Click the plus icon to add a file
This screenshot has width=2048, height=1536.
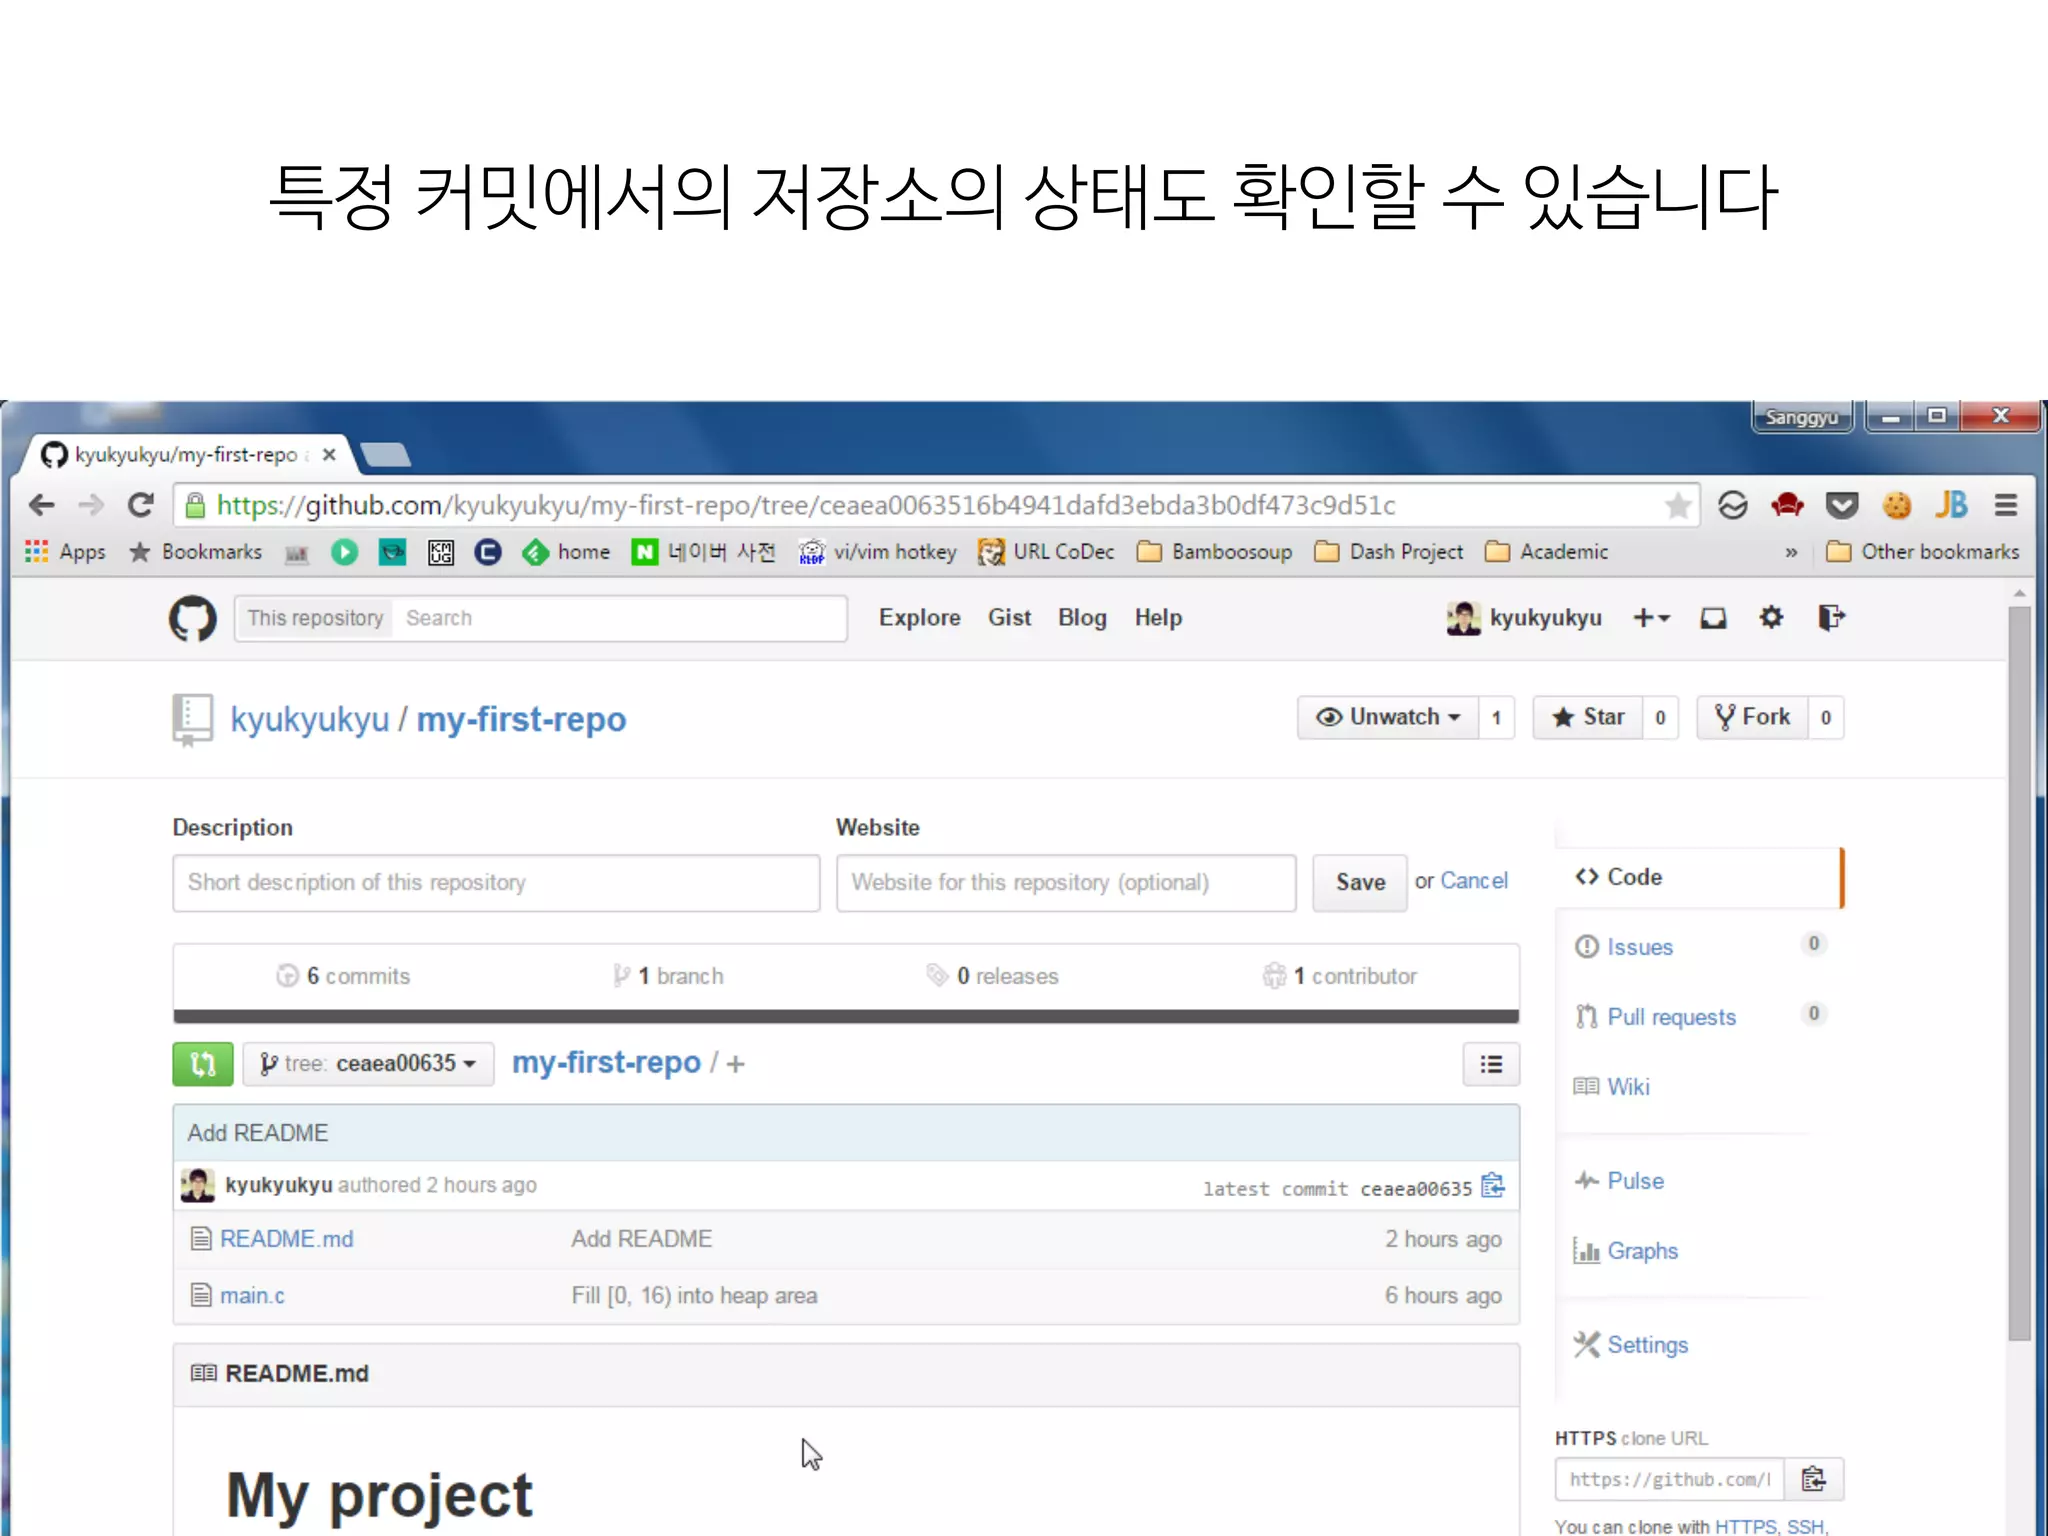click(736, 1064)
